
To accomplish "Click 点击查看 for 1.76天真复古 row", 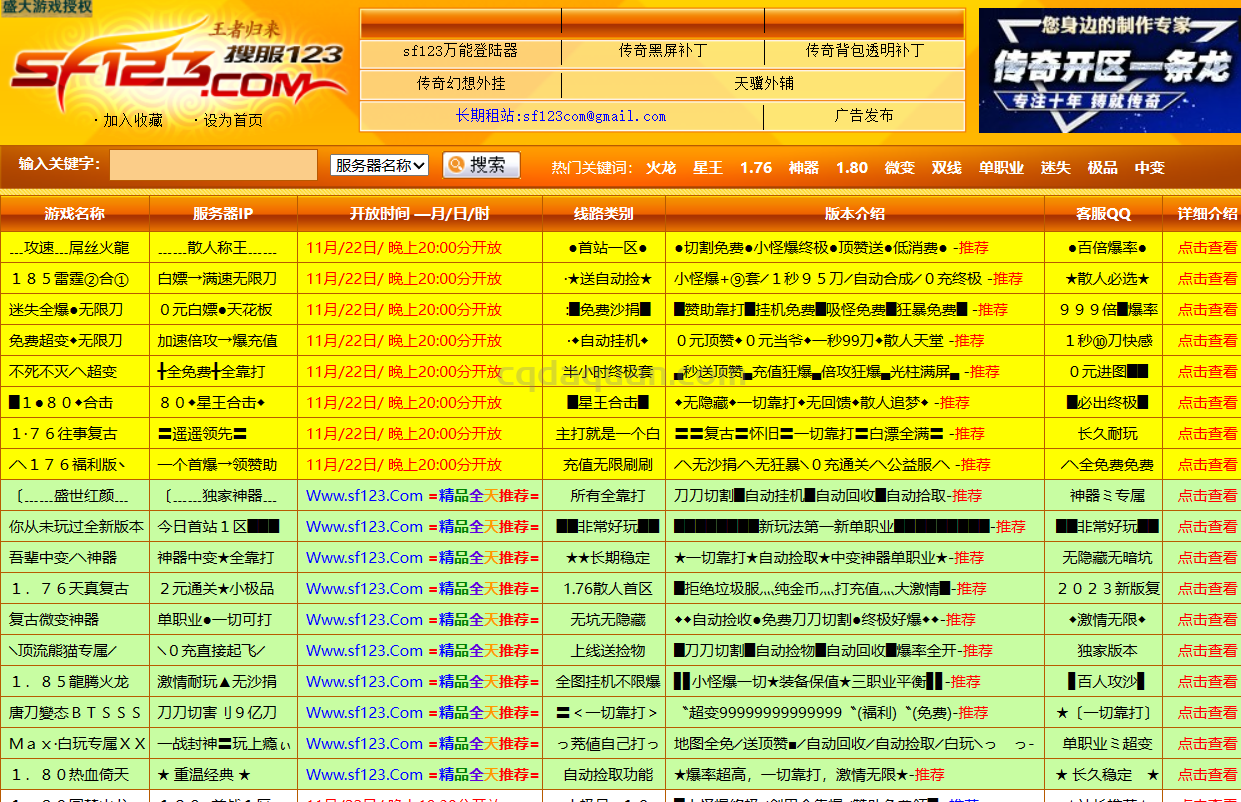I will (1207, 589).
